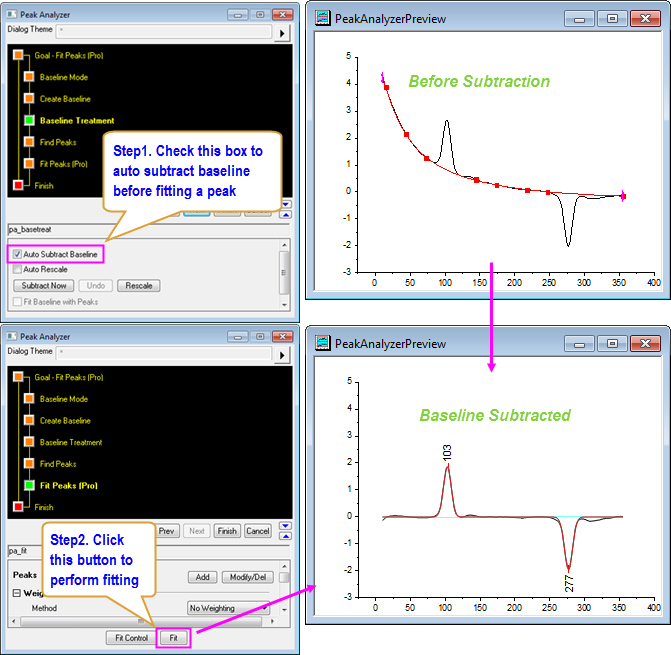Open Dialog Theme arrow menu in upper dialog

281,33
